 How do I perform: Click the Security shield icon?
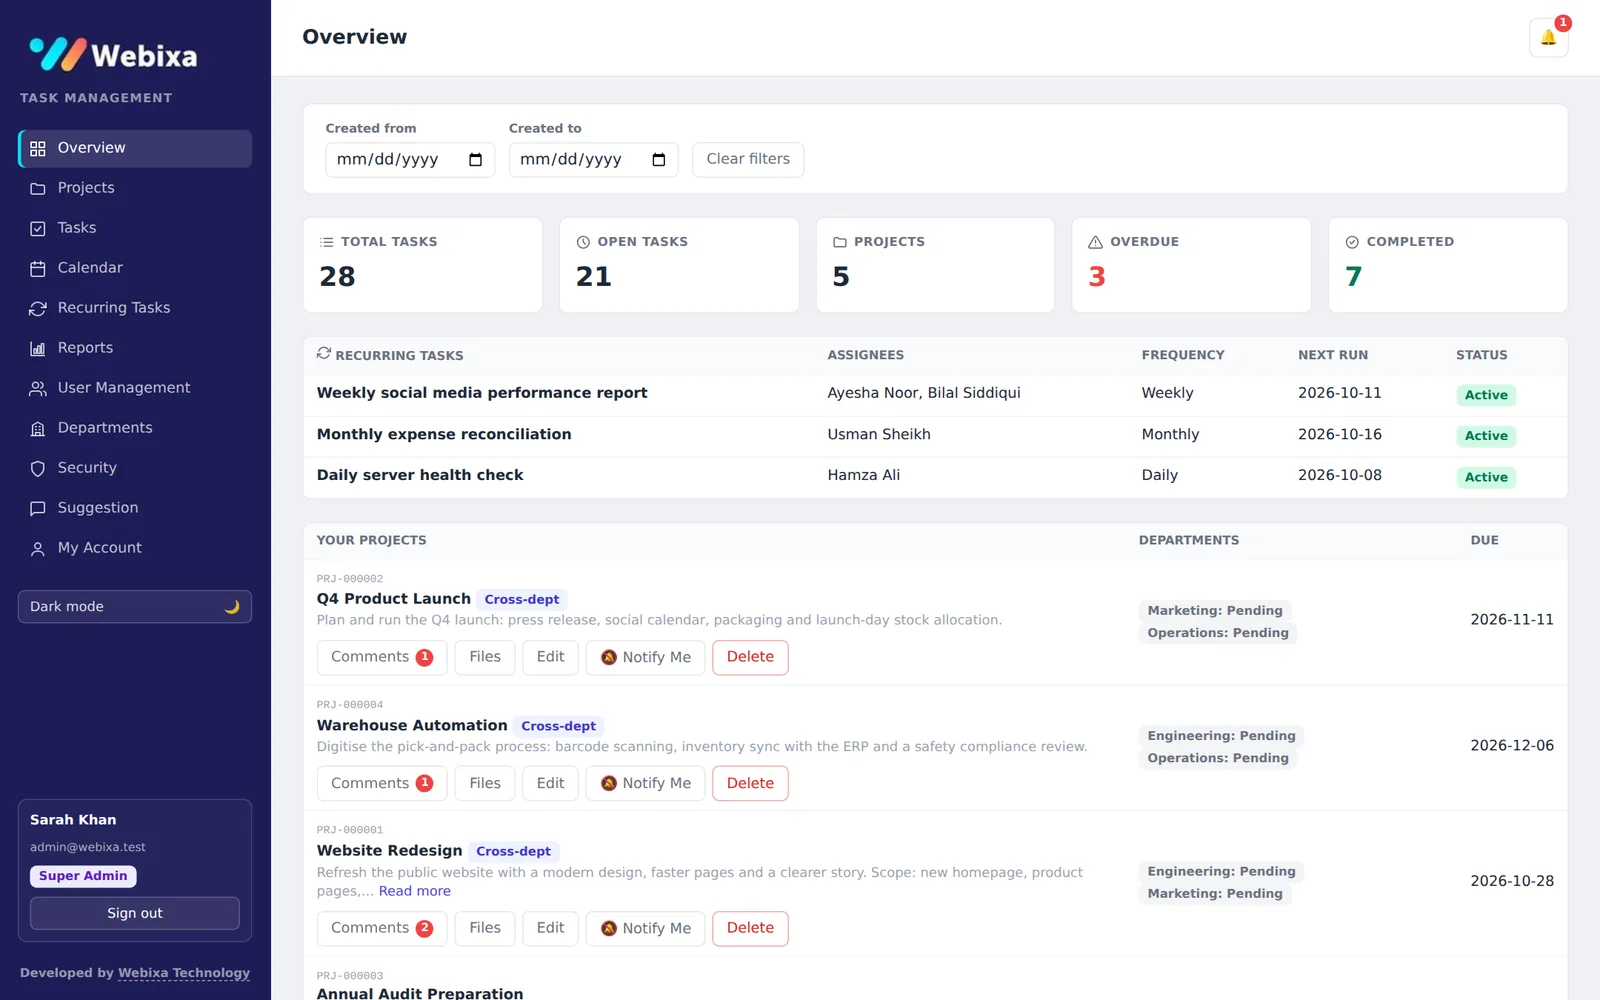38,468
